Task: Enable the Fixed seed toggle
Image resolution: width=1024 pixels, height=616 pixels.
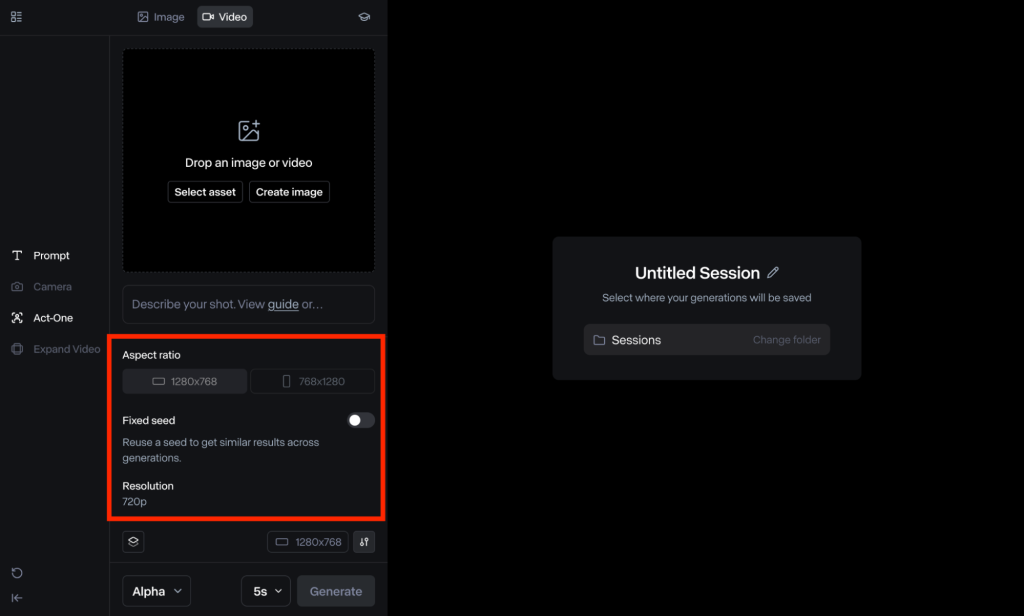Action: point(360,421)
